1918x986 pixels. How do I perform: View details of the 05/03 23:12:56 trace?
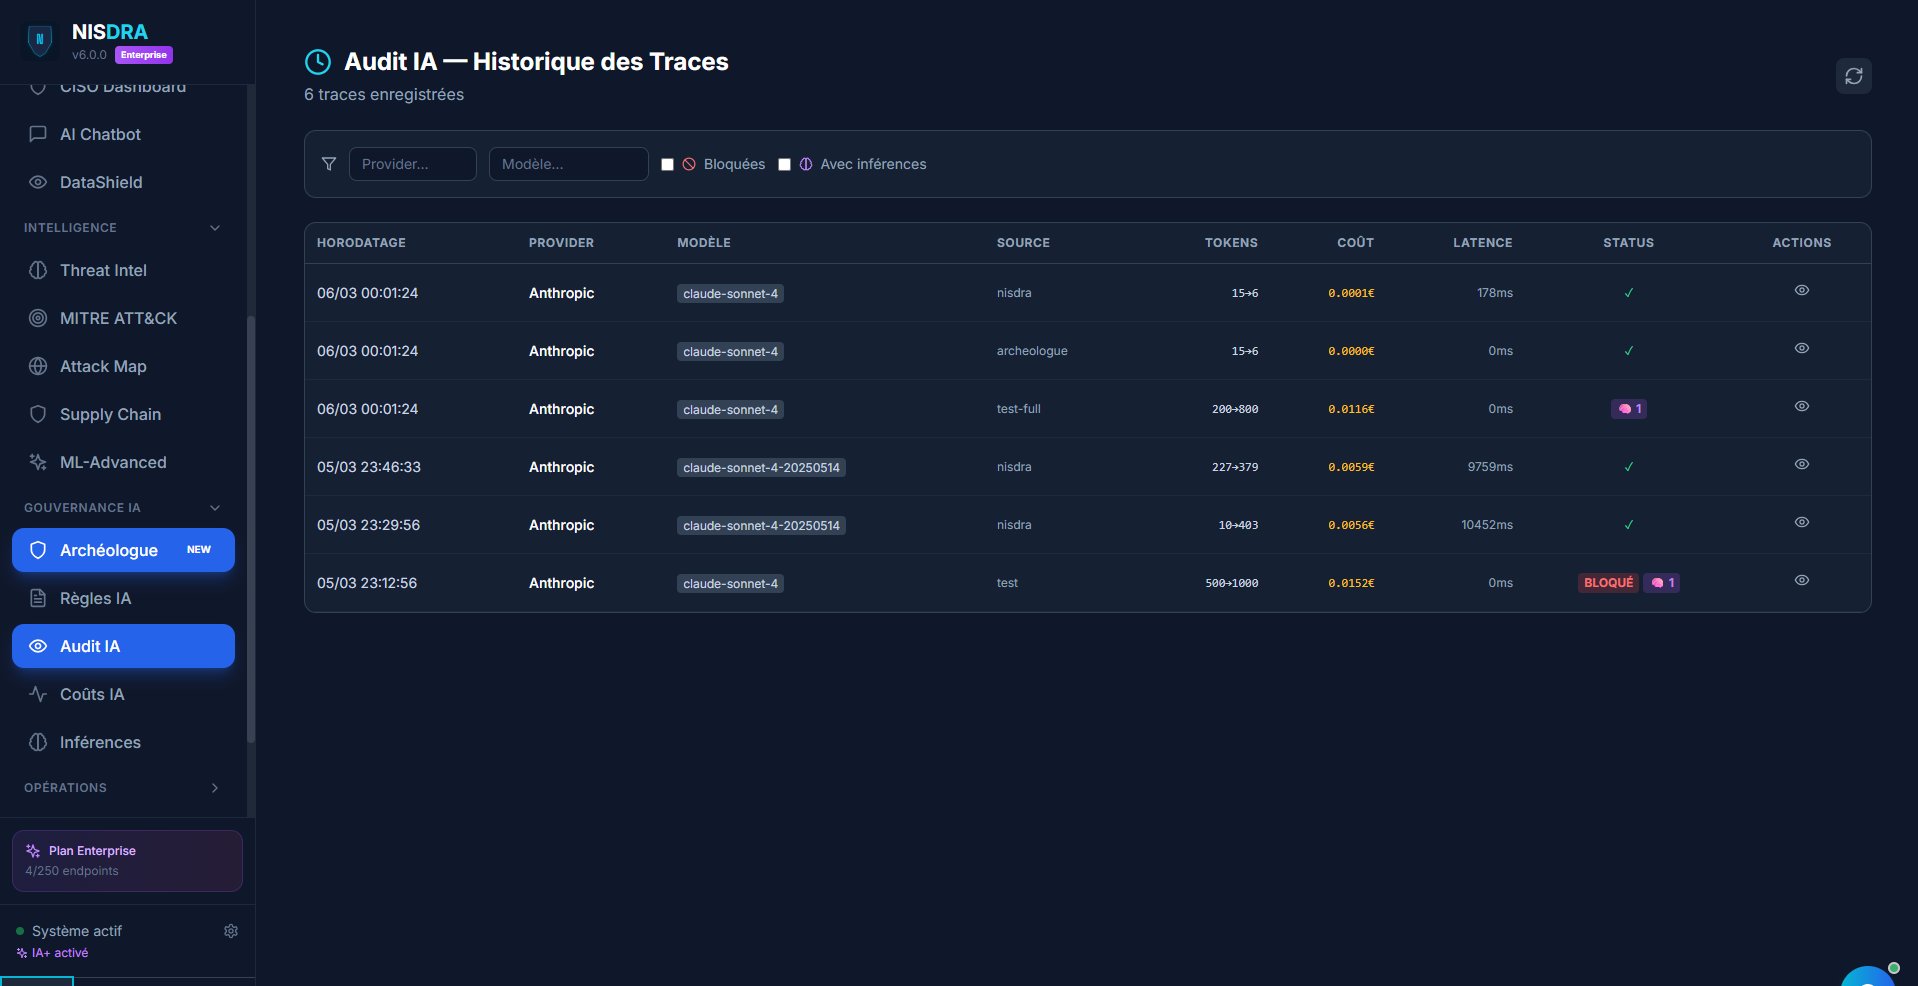[x=1802, y=580]
